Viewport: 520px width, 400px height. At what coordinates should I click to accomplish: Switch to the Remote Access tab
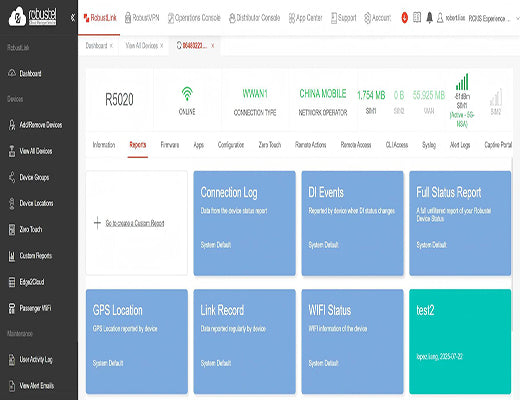pos(356,145)
